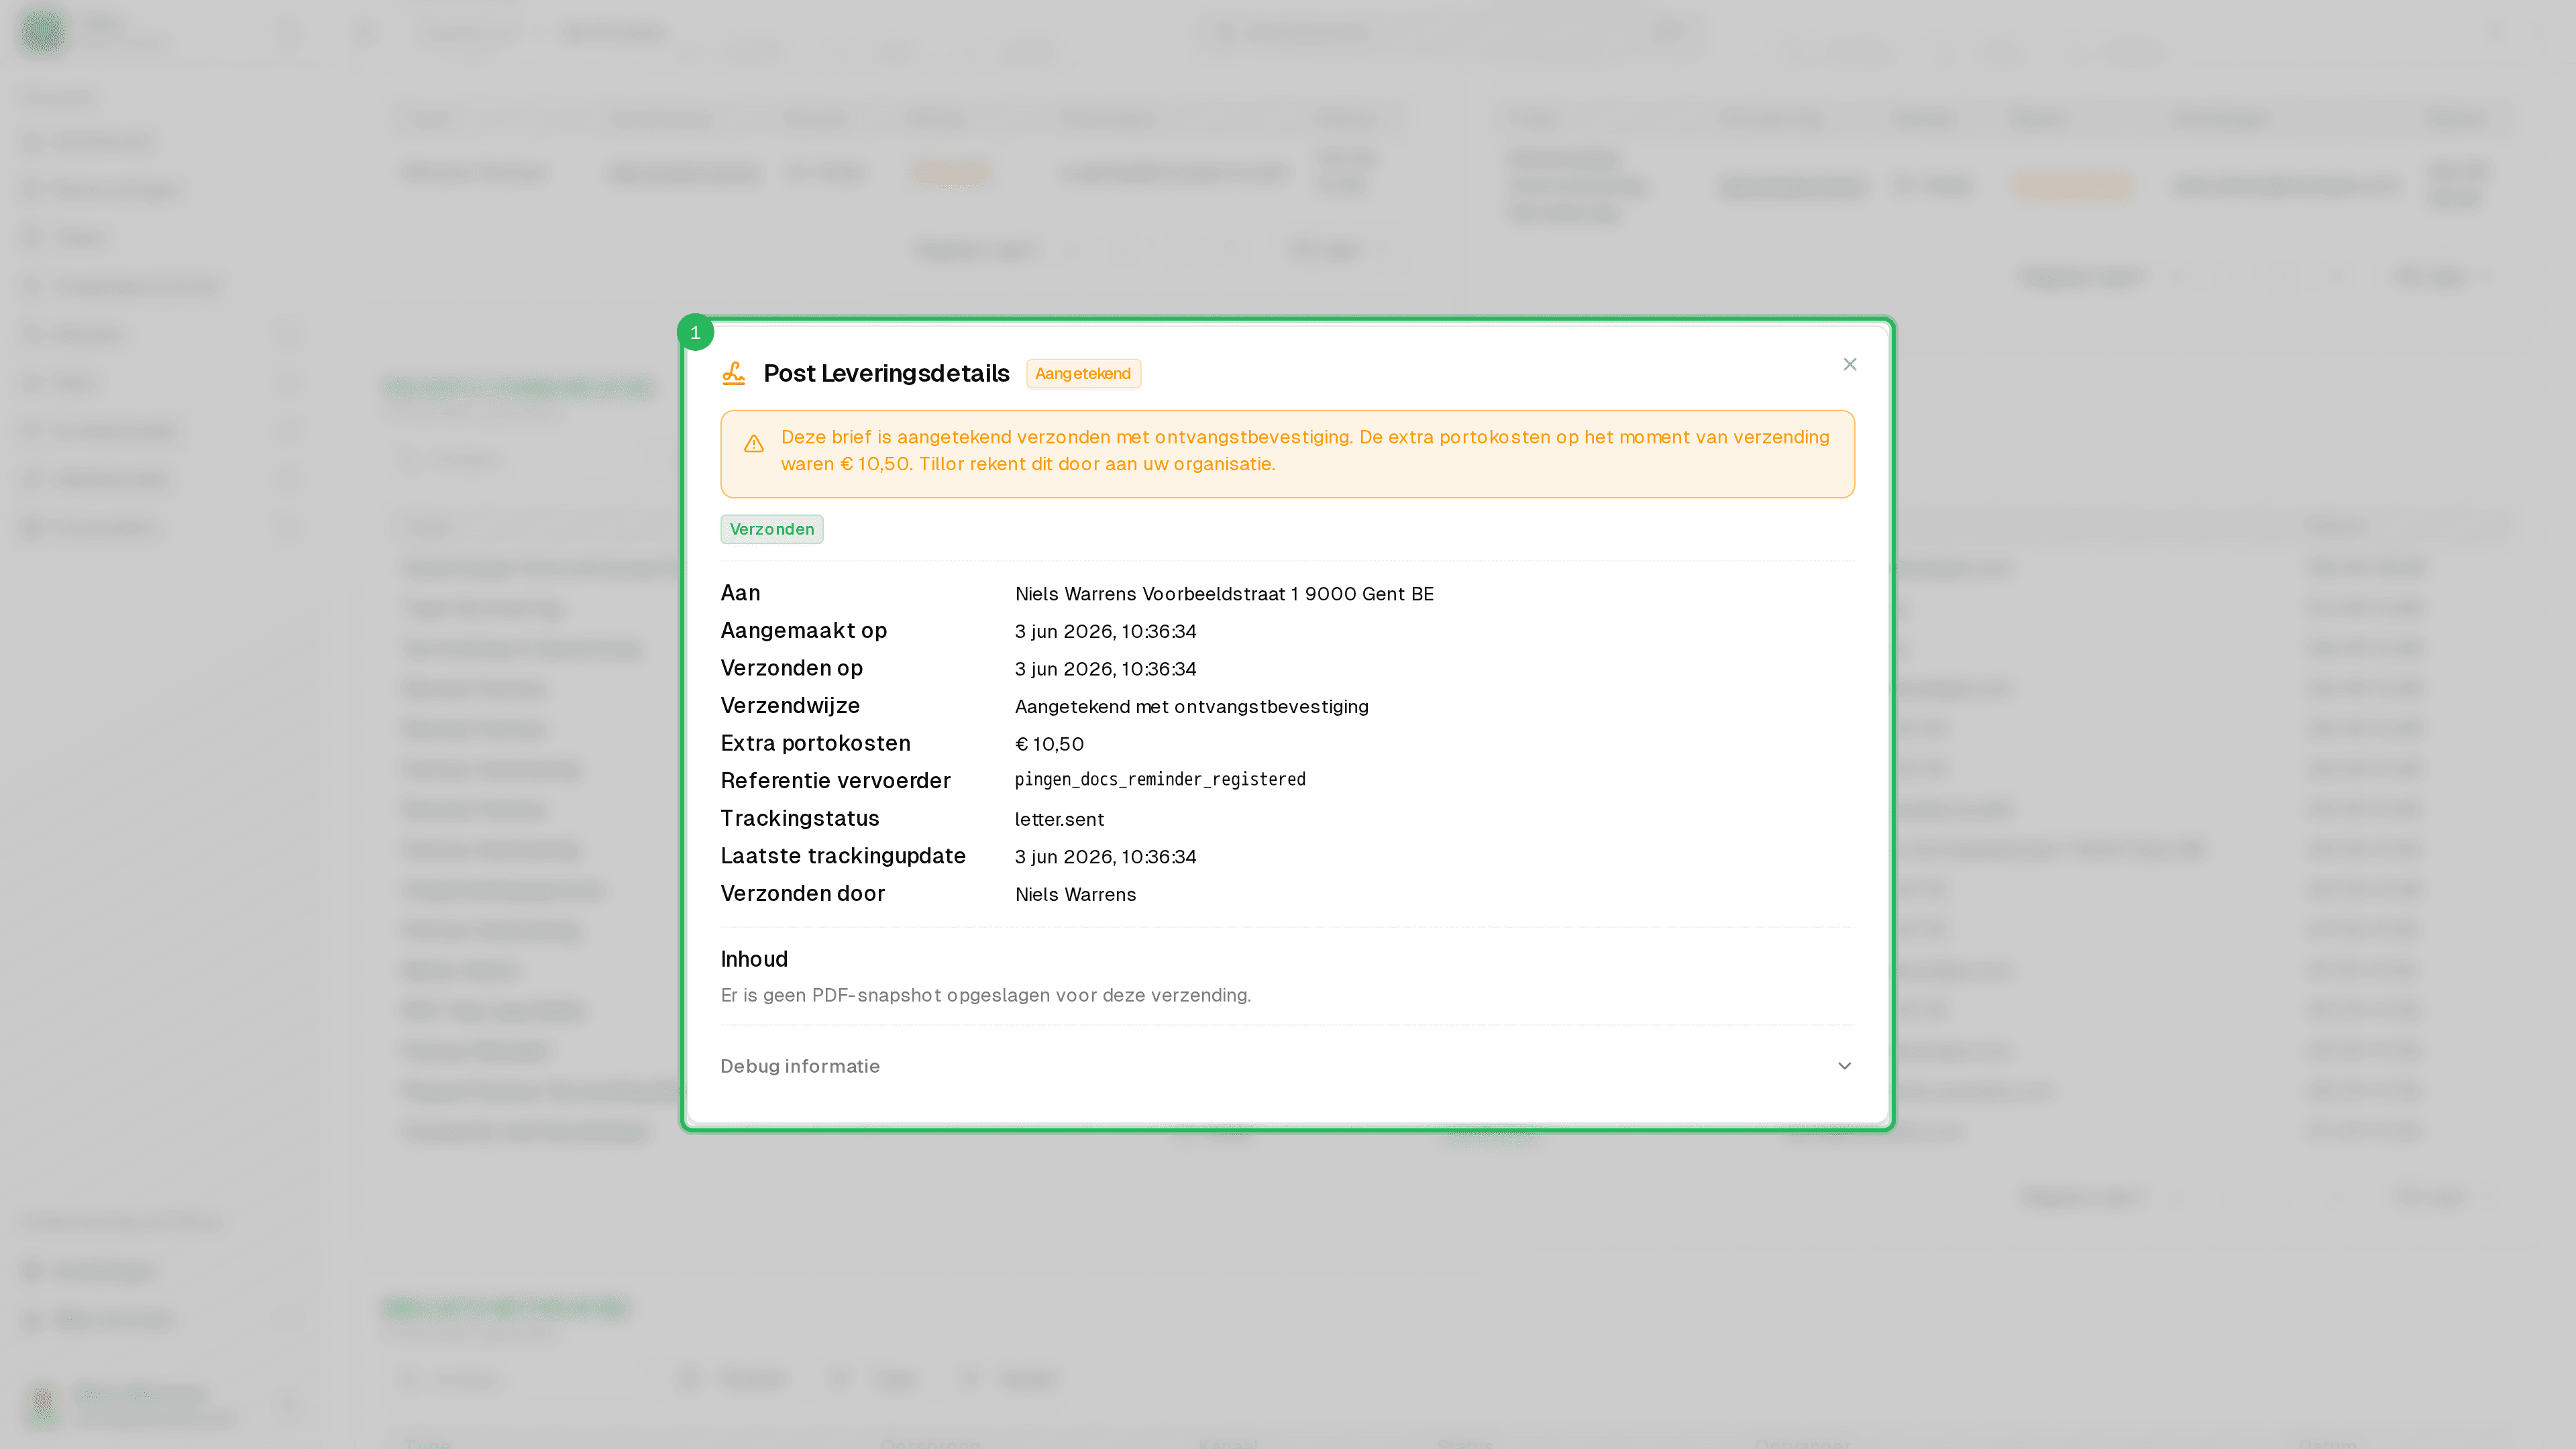Click the Verzonden door value 'Niels Warrens'
The image size is (2576, 1449).
pos(1075,895)
